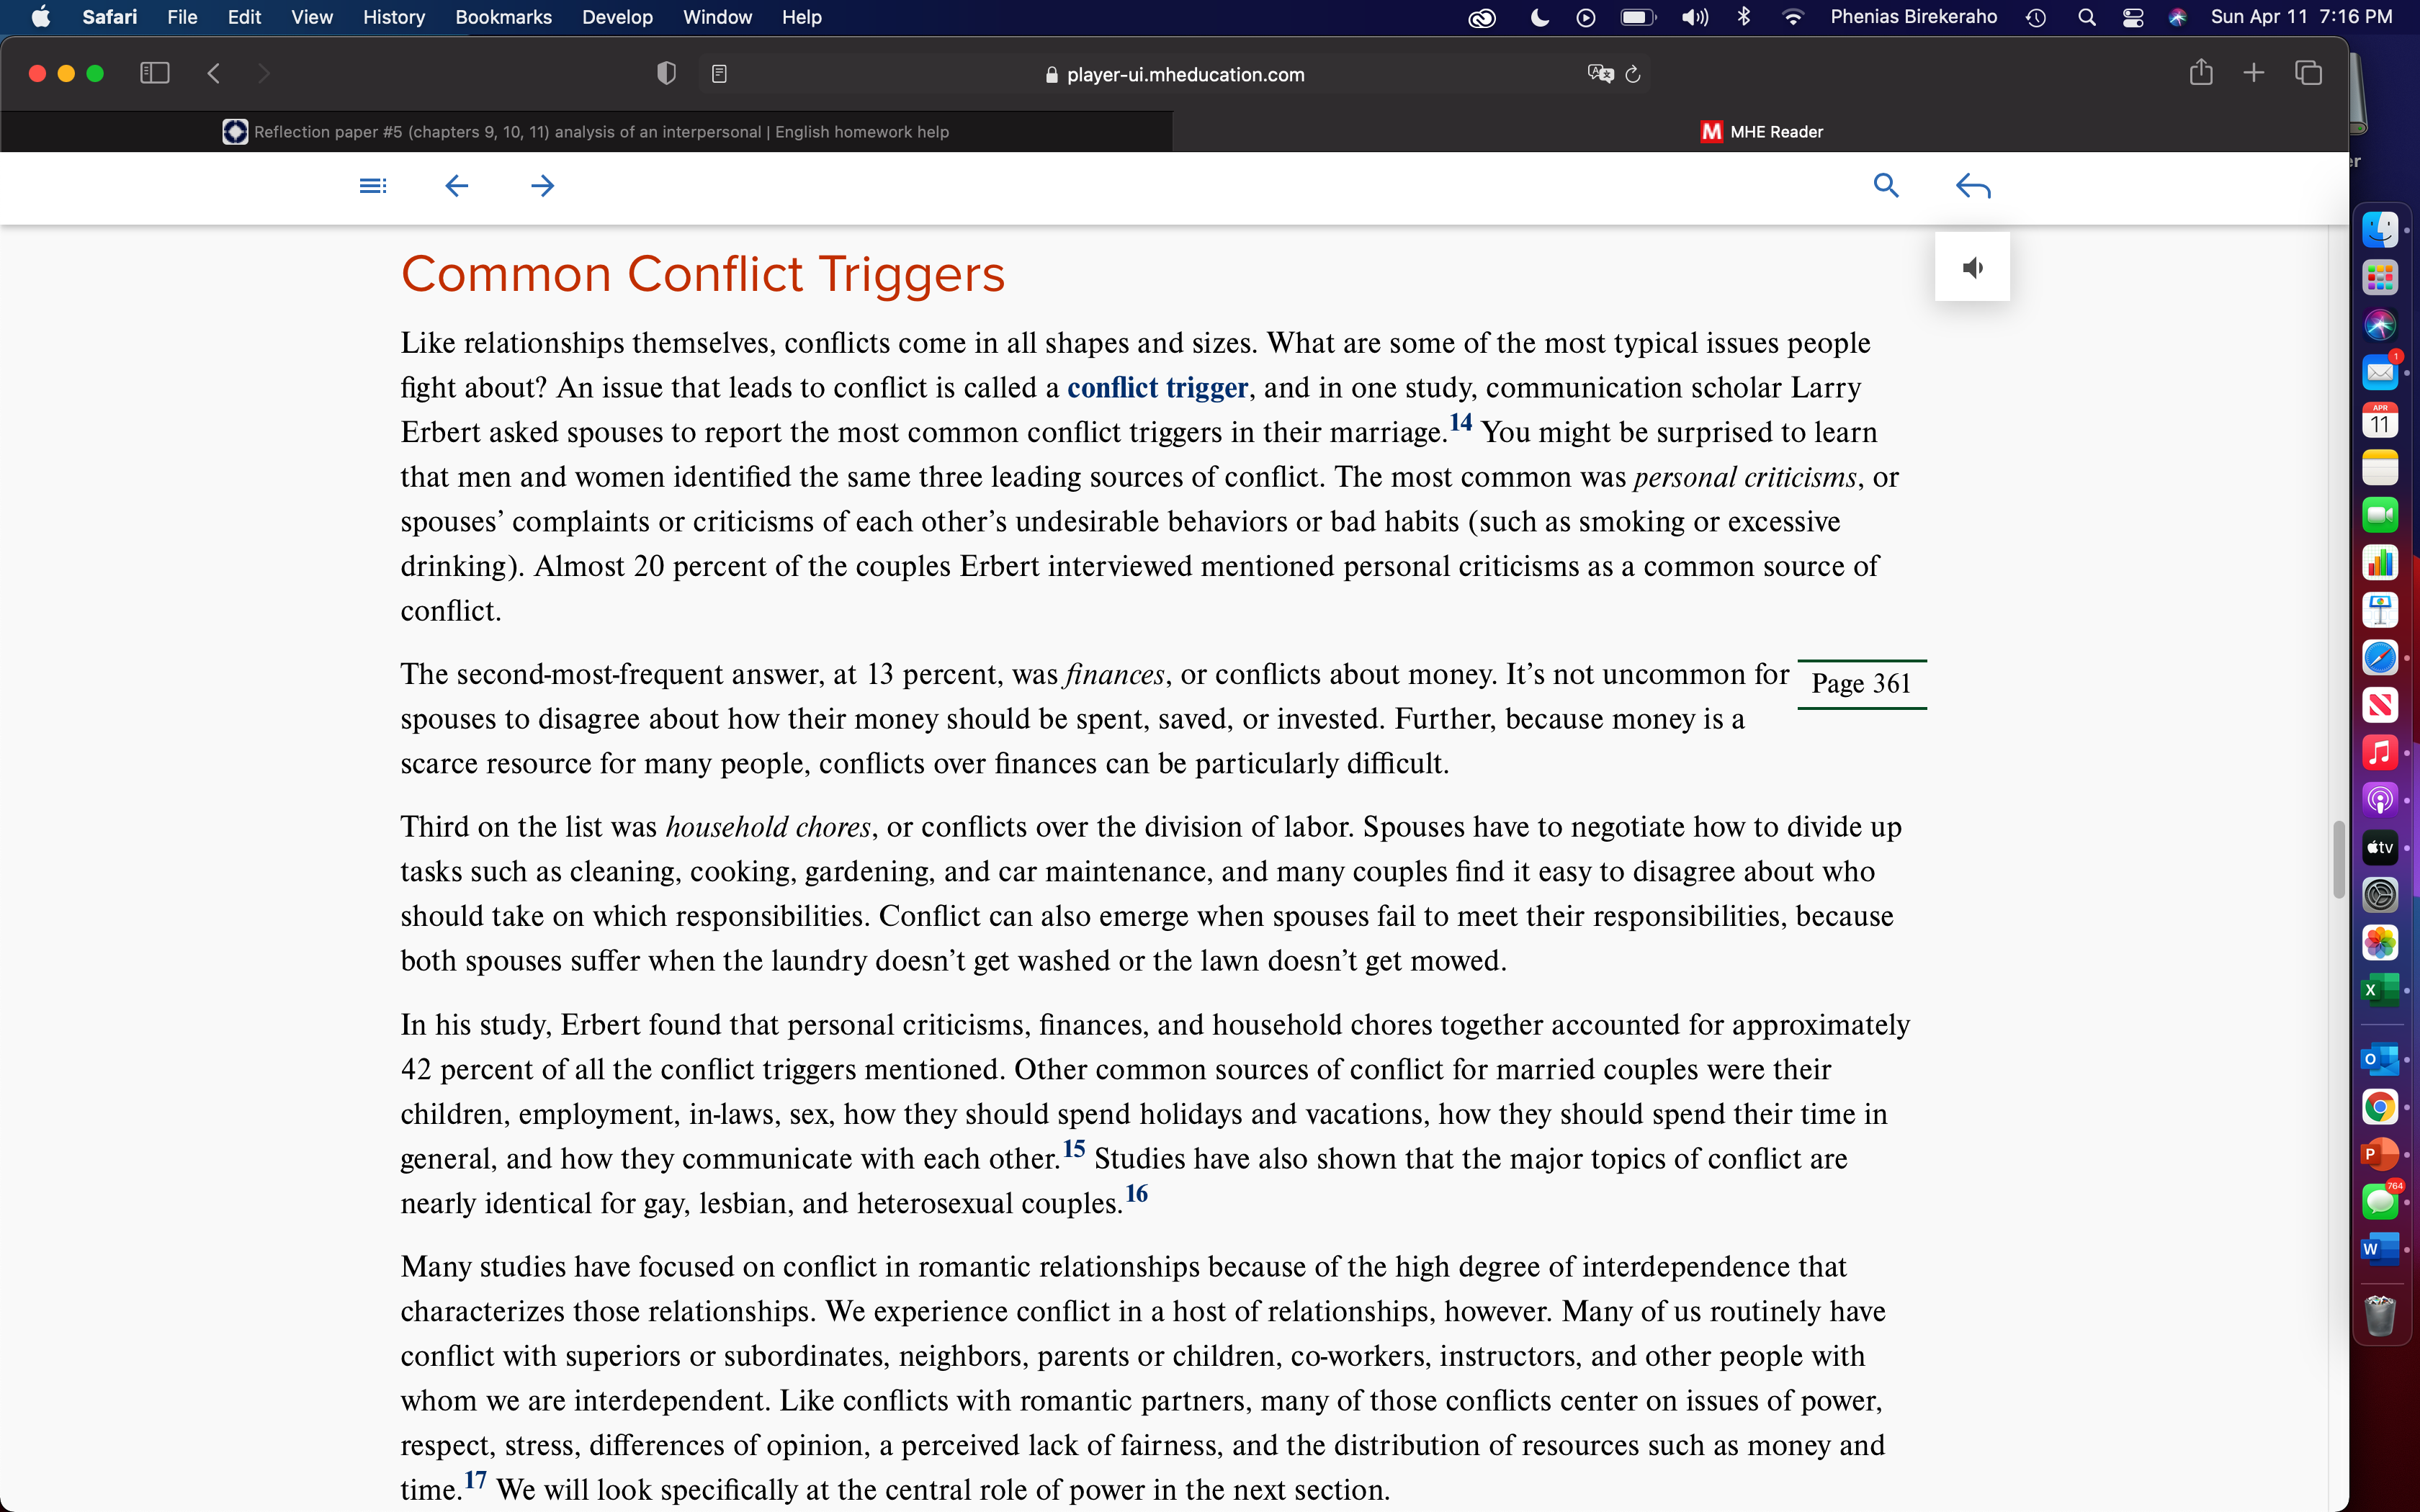2420x1512 pixels.
Task: Open footnote 15 reference
Action: 1073,1148
